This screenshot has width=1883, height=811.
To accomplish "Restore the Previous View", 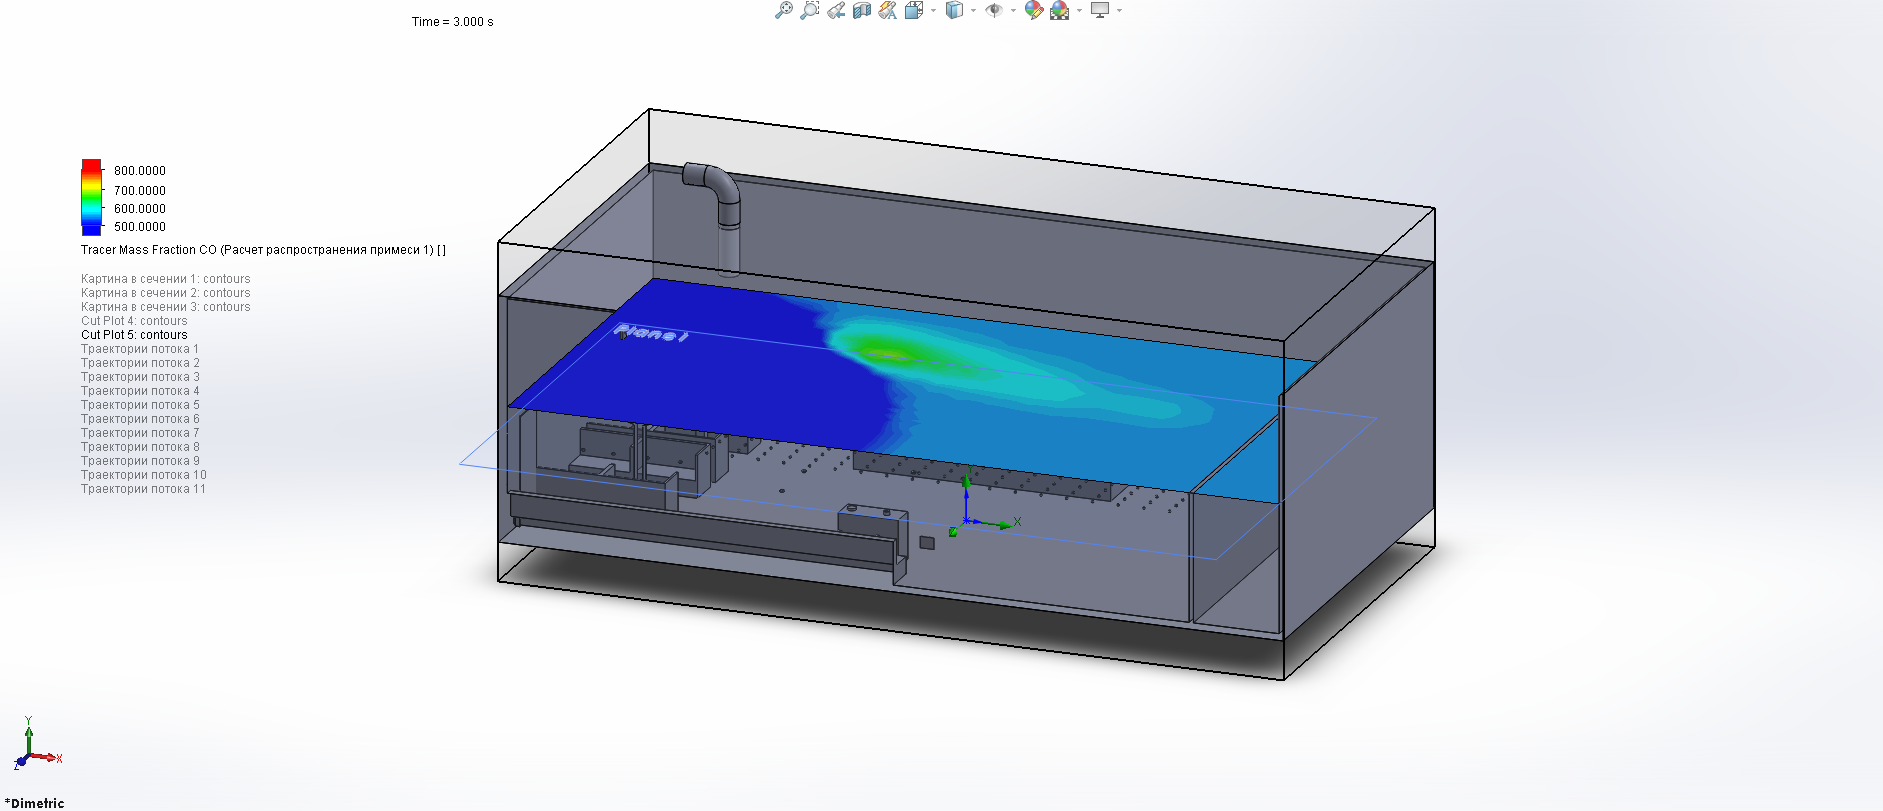I will pos(836,10).
